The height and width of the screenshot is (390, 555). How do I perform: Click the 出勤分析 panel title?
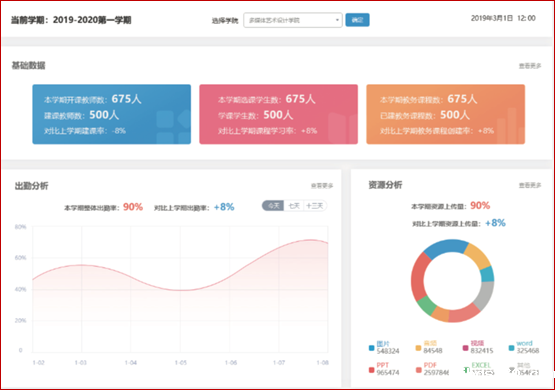pyautogui.click(x=32, y=186)
